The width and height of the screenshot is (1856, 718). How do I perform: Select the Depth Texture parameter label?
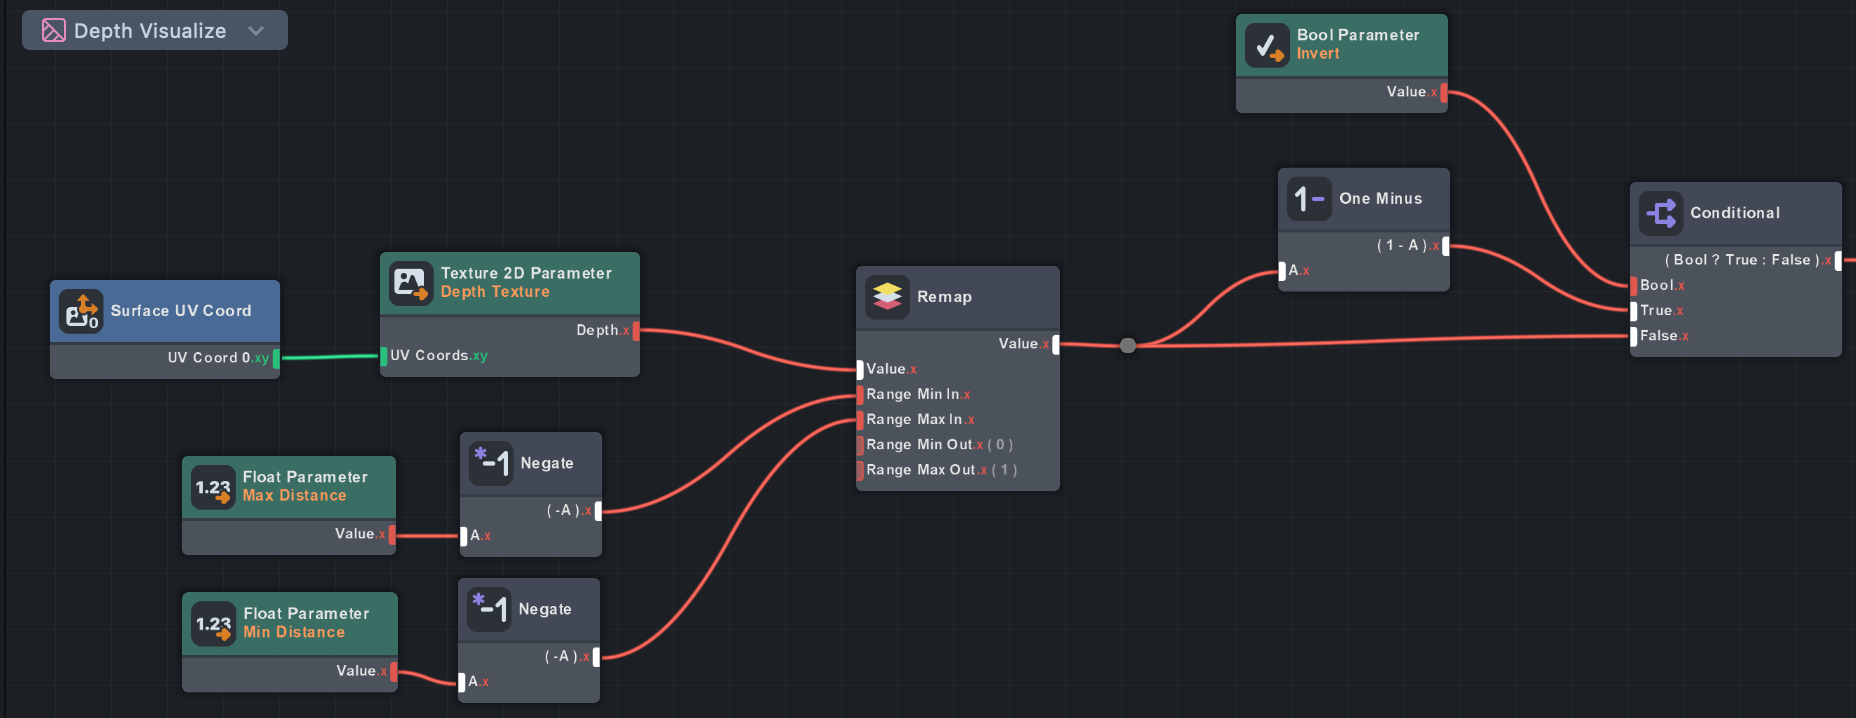(x=495, y=292)
